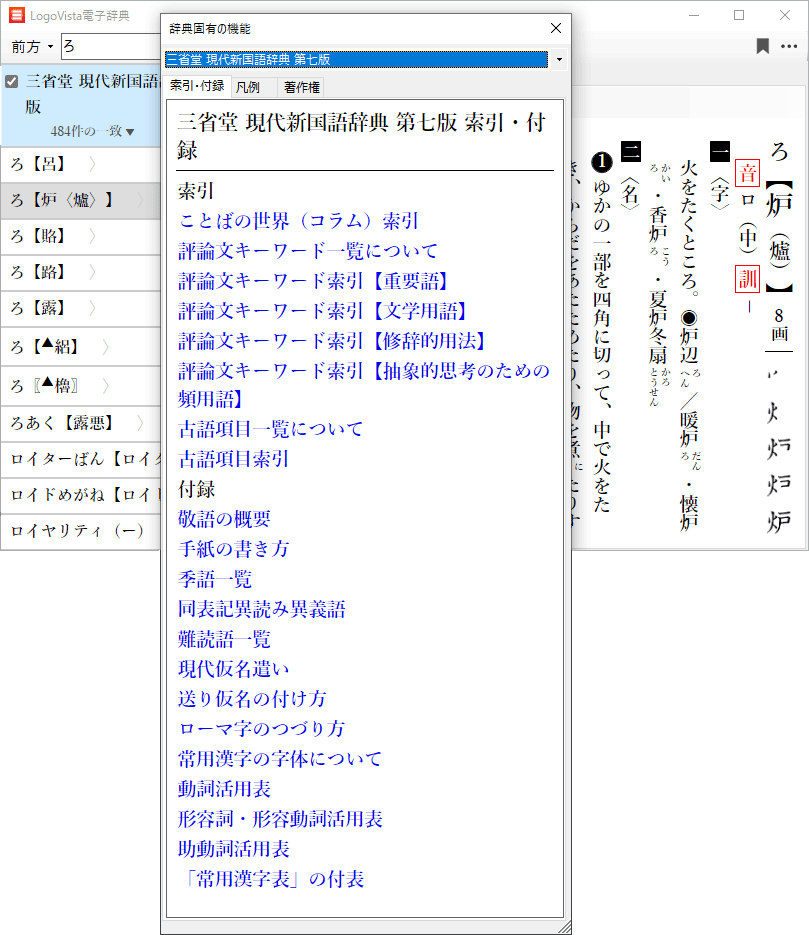Image resolution: width=809 pixels, height=935 pixels.
Task: Click the search input field containing ろ
Action: pos(110,47)
